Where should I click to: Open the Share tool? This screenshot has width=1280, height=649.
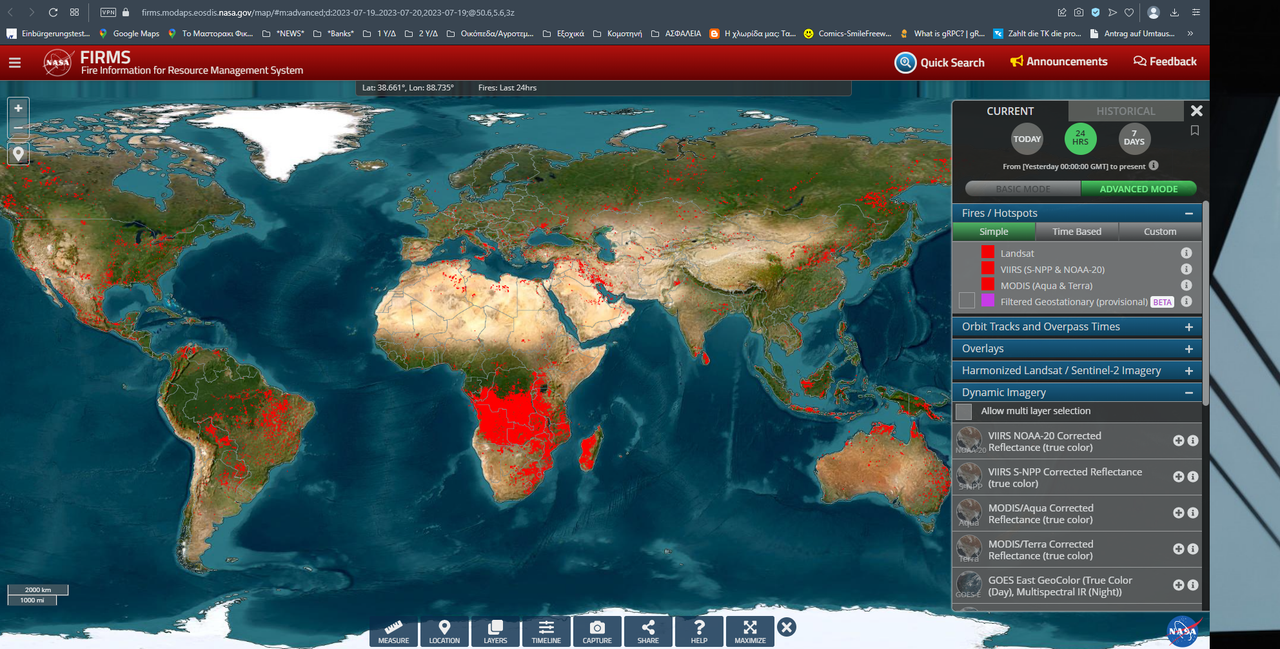(x=648, y=631)
